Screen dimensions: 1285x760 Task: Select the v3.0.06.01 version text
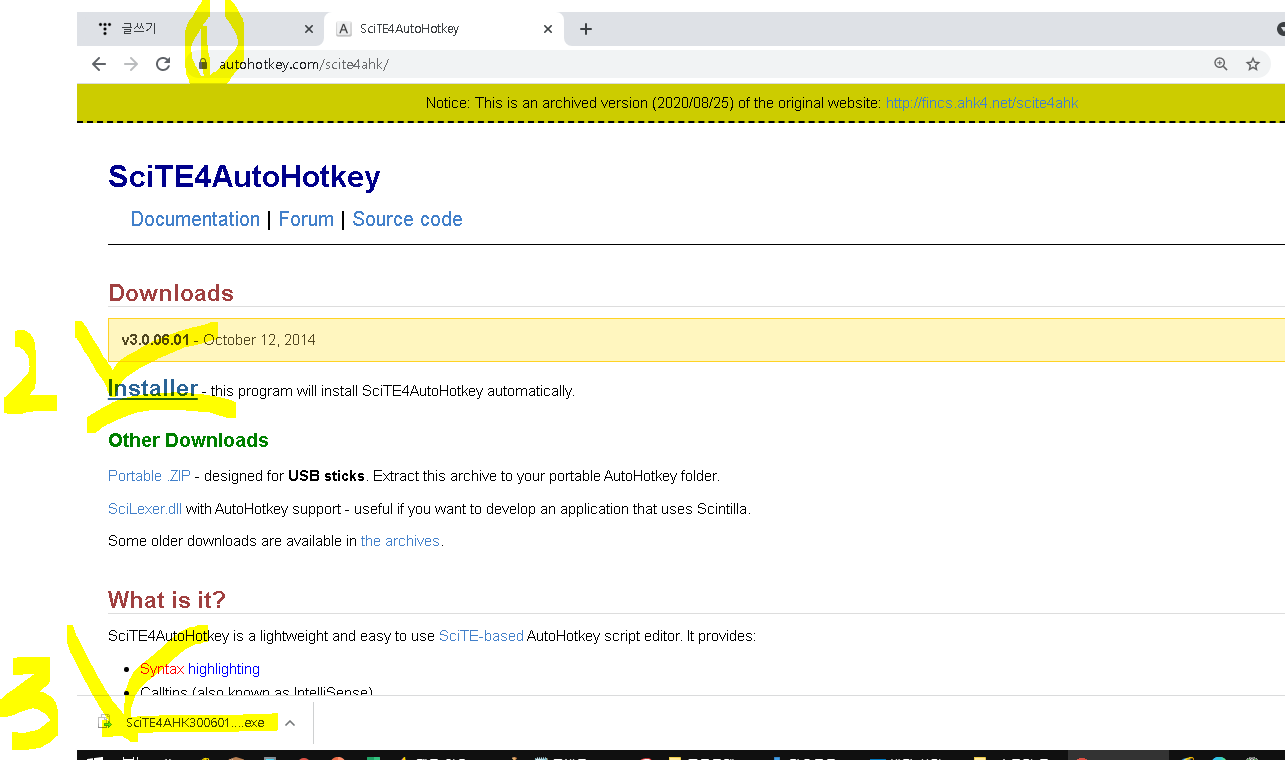[155, 340]
